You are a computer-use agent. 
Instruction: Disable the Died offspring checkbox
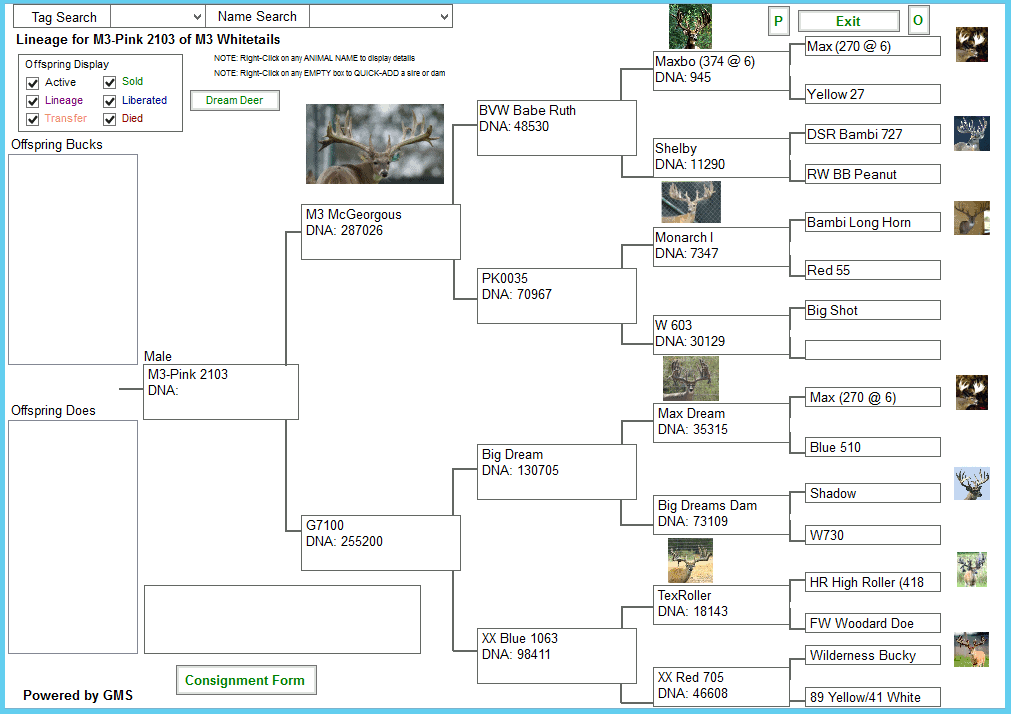pos(110,119)
